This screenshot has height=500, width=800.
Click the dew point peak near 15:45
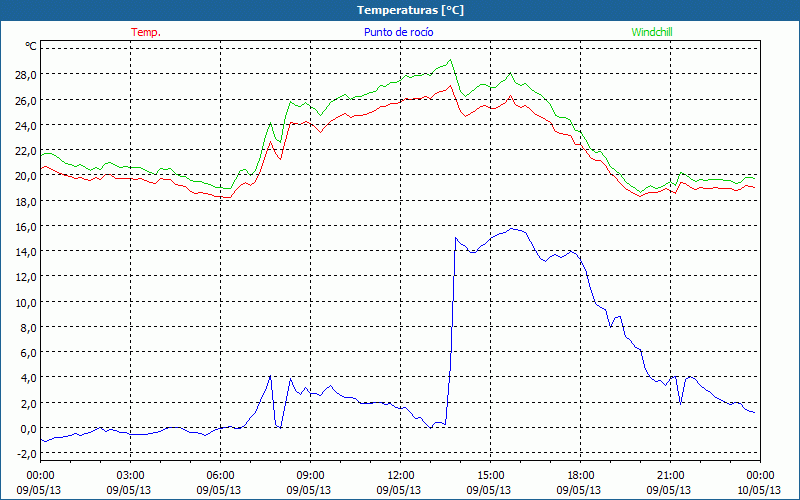512,229
